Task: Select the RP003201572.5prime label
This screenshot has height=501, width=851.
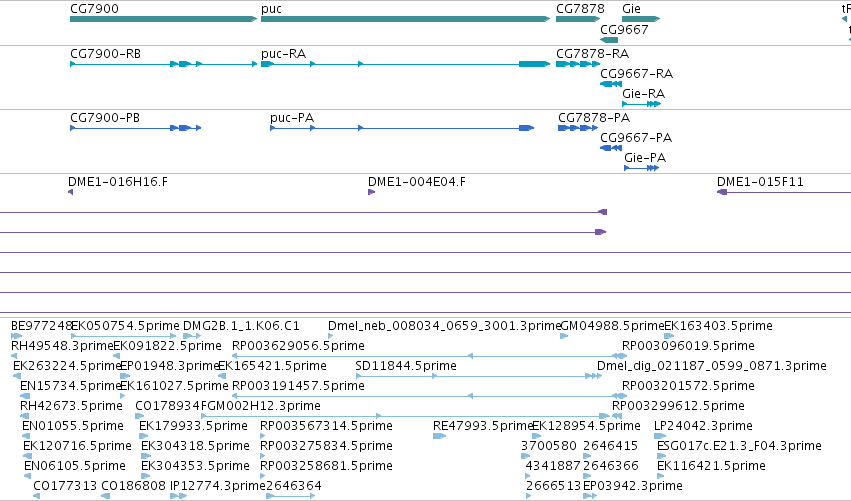Action: tap(688, 386)
